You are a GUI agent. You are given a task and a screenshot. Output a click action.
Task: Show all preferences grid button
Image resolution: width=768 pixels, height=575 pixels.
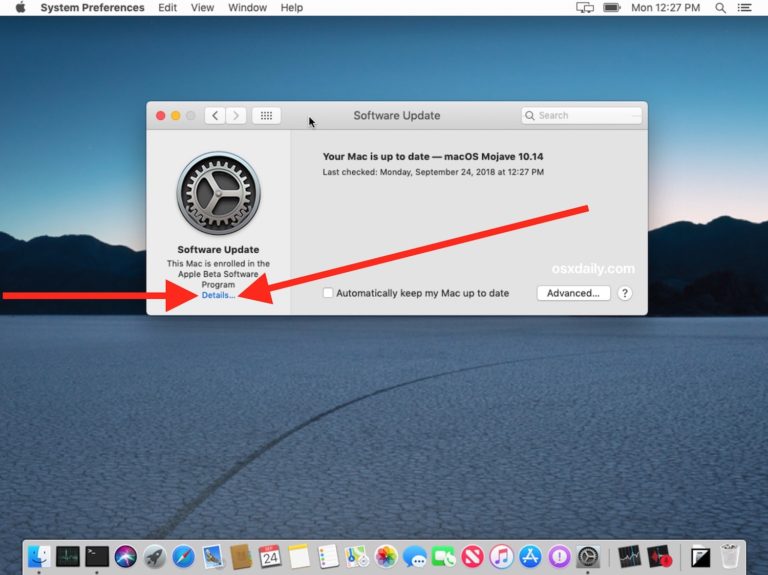point(266,116)
